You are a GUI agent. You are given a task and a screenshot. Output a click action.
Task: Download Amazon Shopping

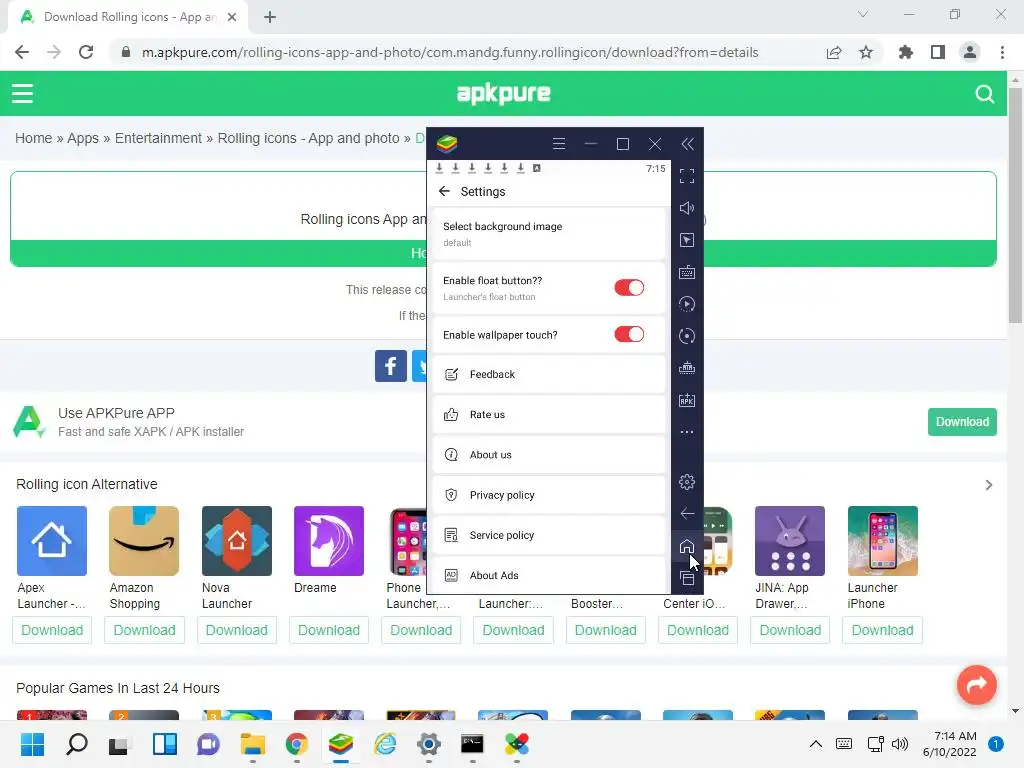click(x=144, y=630)
